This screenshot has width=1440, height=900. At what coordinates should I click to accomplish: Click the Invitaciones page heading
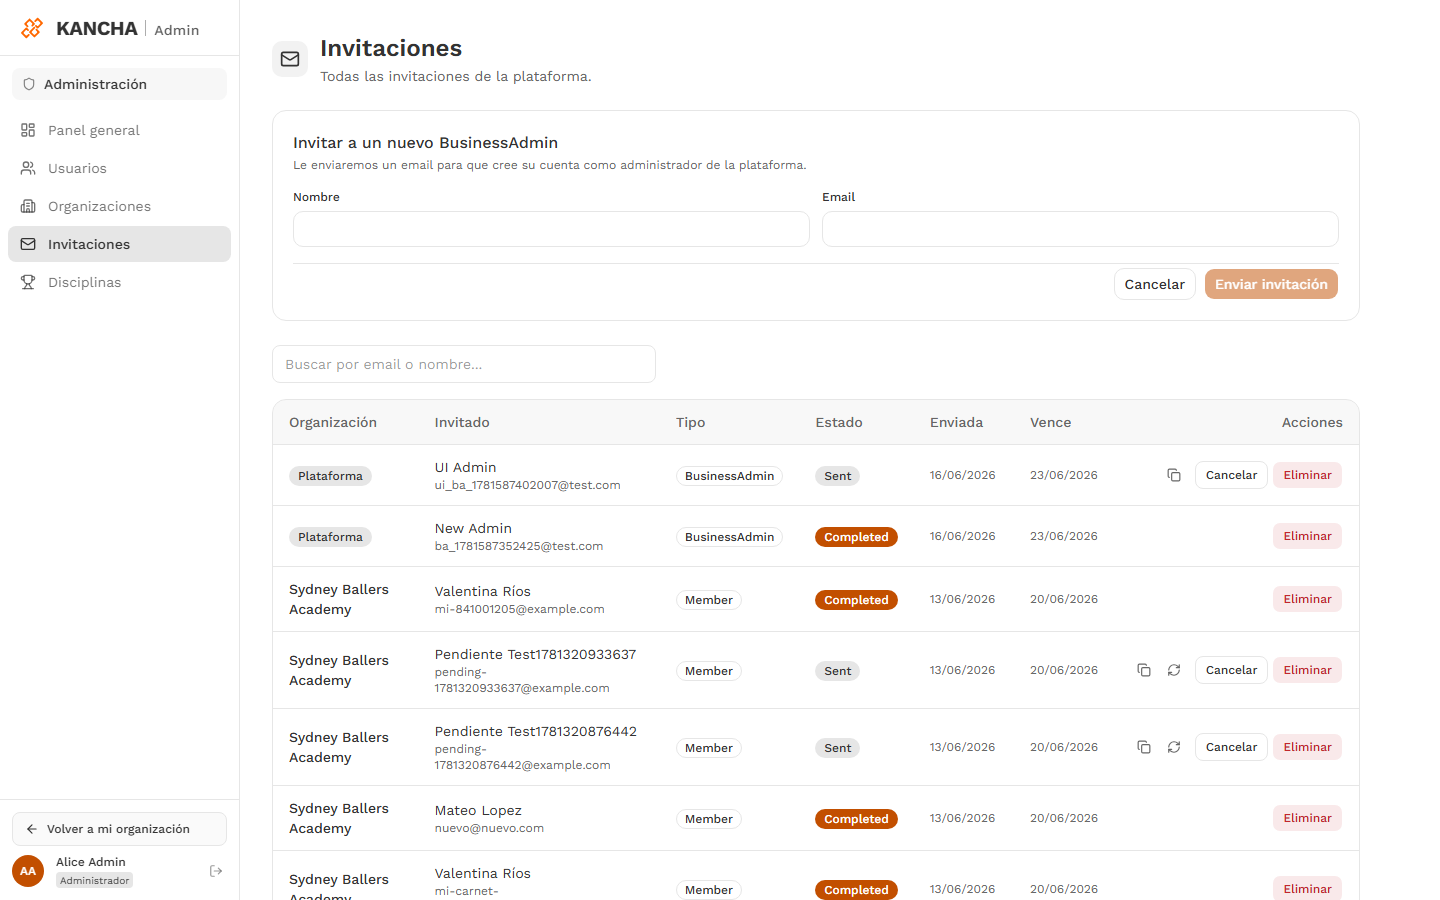[x=391, y=48]
